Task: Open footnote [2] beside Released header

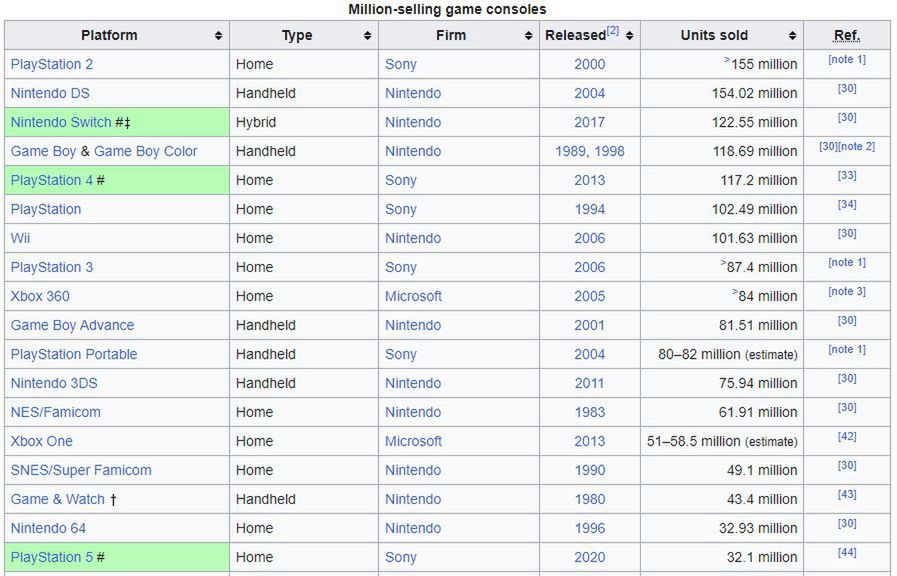Action: point(613,31)
